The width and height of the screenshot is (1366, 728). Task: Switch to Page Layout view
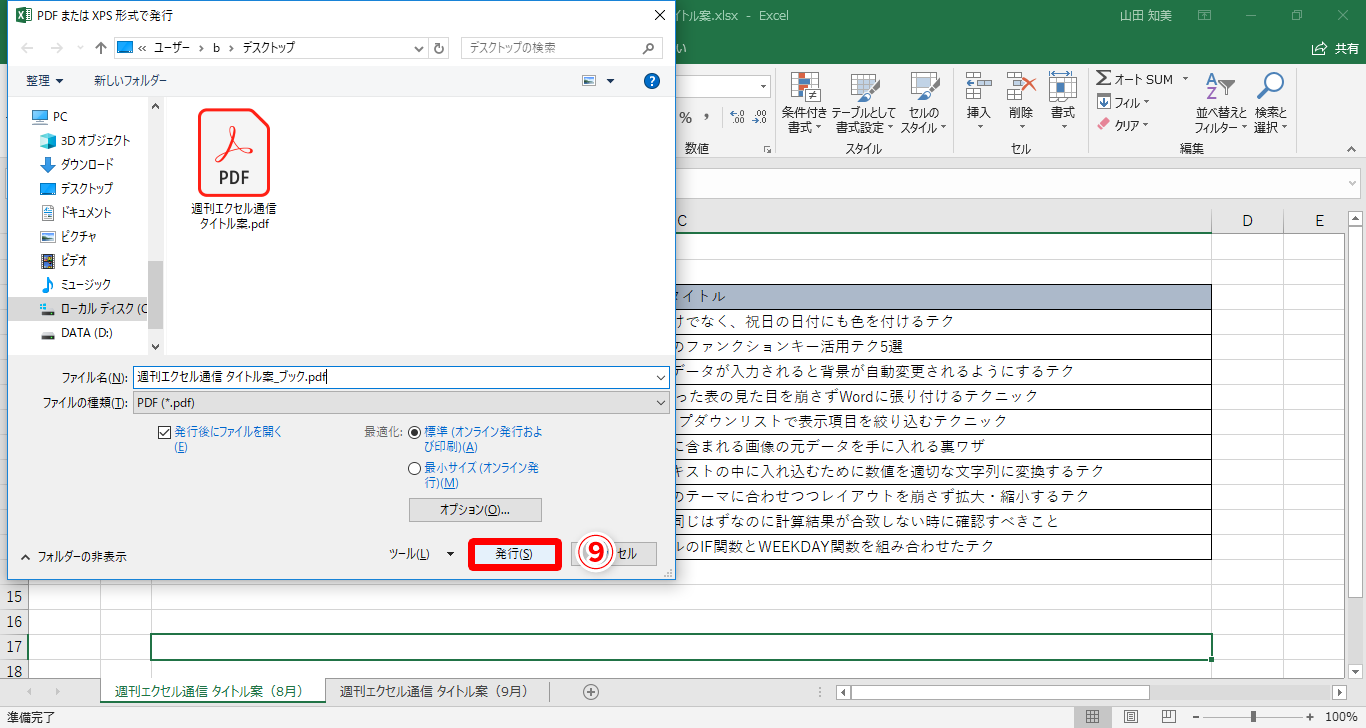coord(1130,717)
